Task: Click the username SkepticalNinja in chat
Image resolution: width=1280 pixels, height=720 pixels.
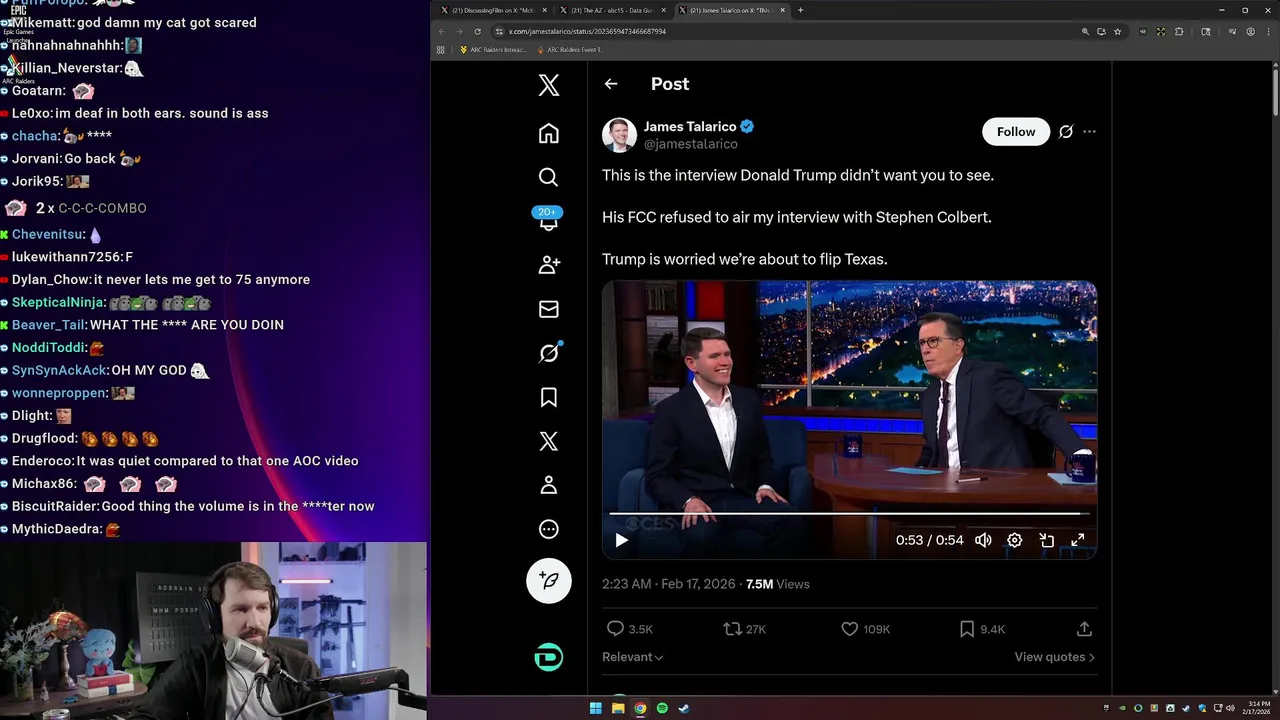Action: click(58, 302)
